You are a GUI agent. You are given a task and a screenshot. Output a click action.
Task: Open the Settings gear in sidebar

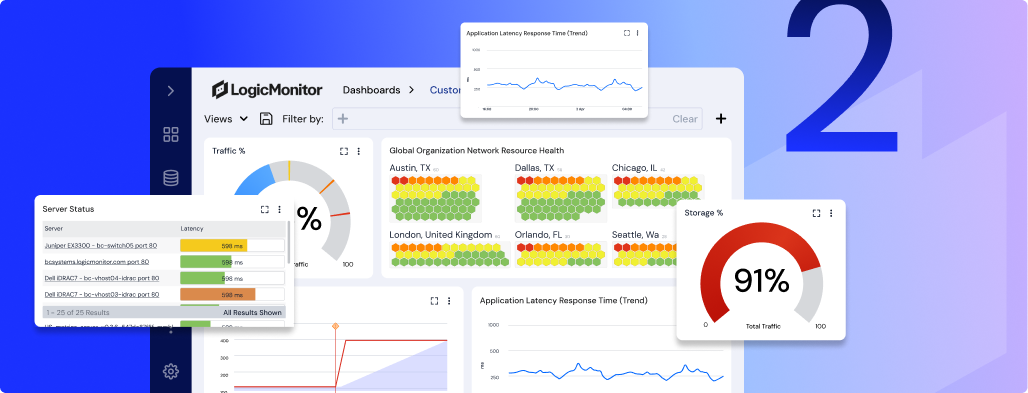171,371
